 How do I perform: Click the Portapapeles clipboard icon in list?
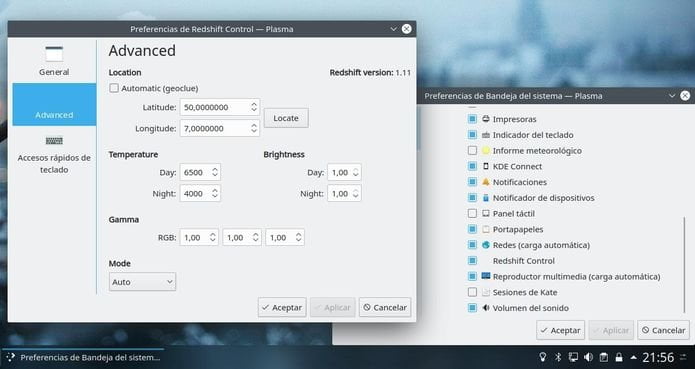click(486, 229)
